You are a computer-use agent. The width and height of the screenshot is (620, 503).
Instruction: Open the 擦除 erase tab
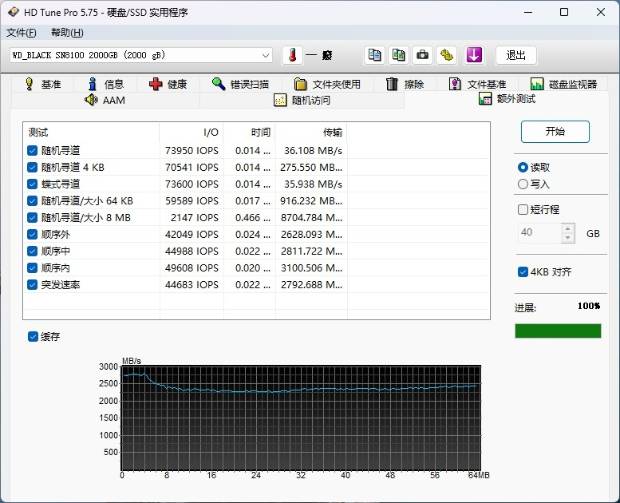pos(405,84)
